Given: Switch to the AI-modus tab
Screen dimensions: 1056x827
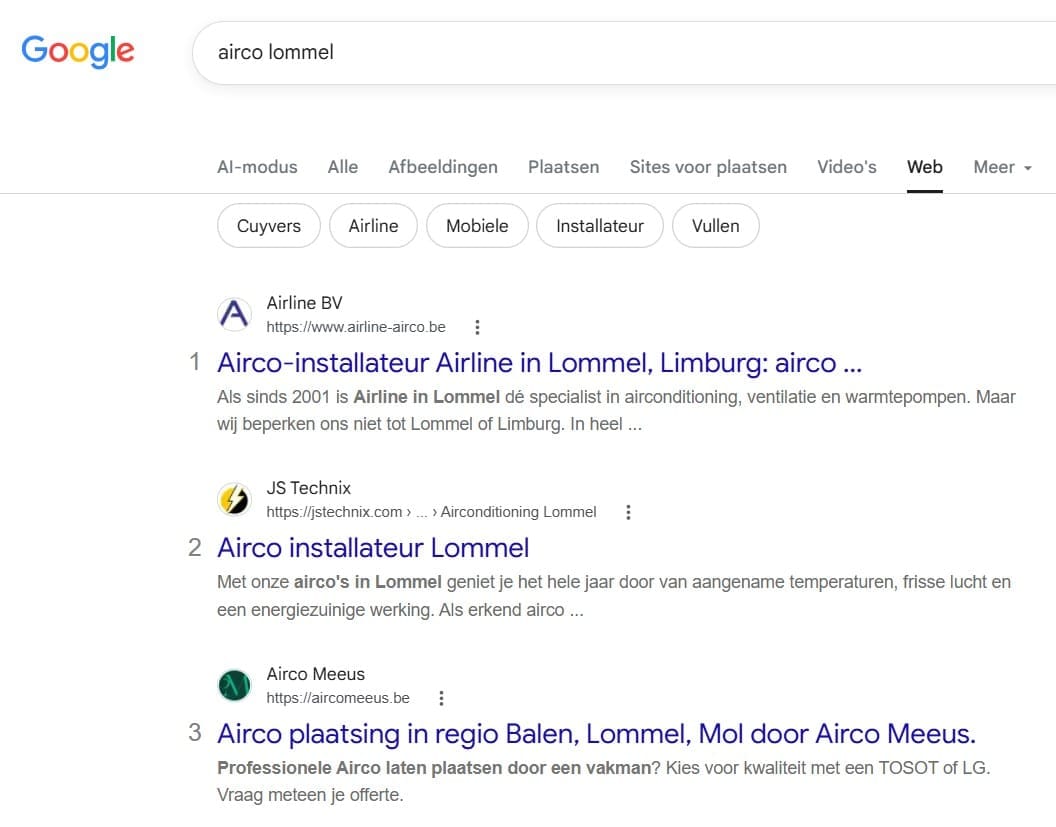Looking at the screenshot, I should 257,167.
